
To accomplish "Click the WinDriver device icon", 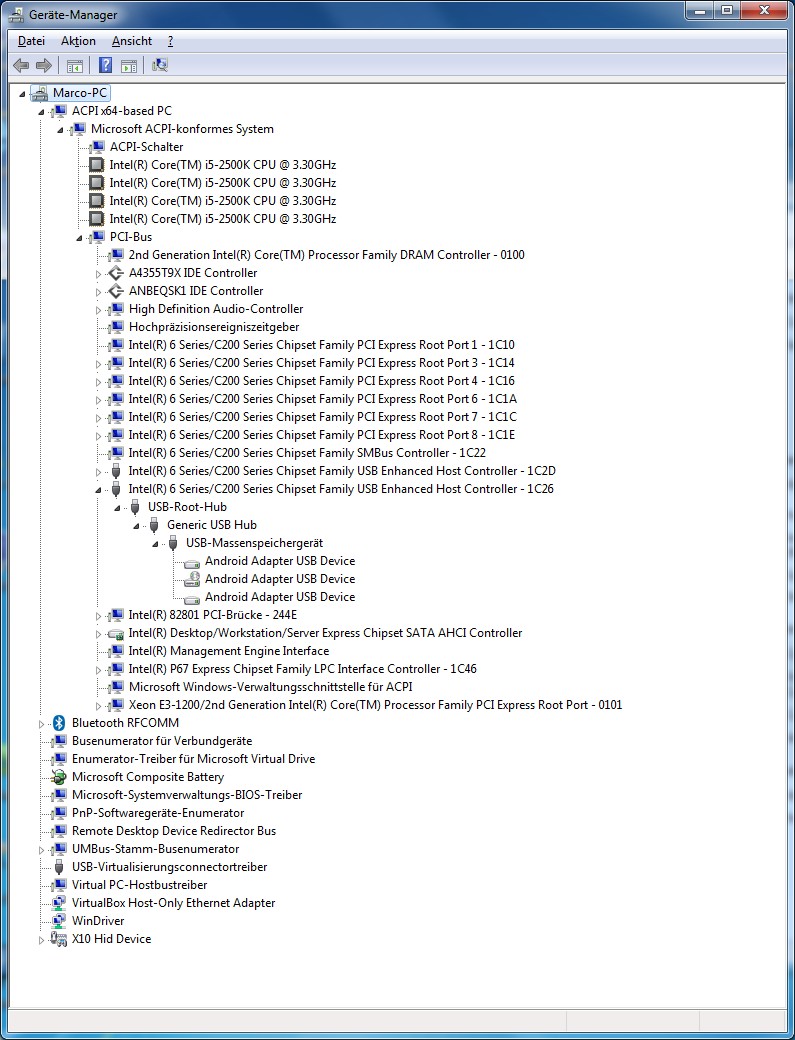I will point(59,921).
